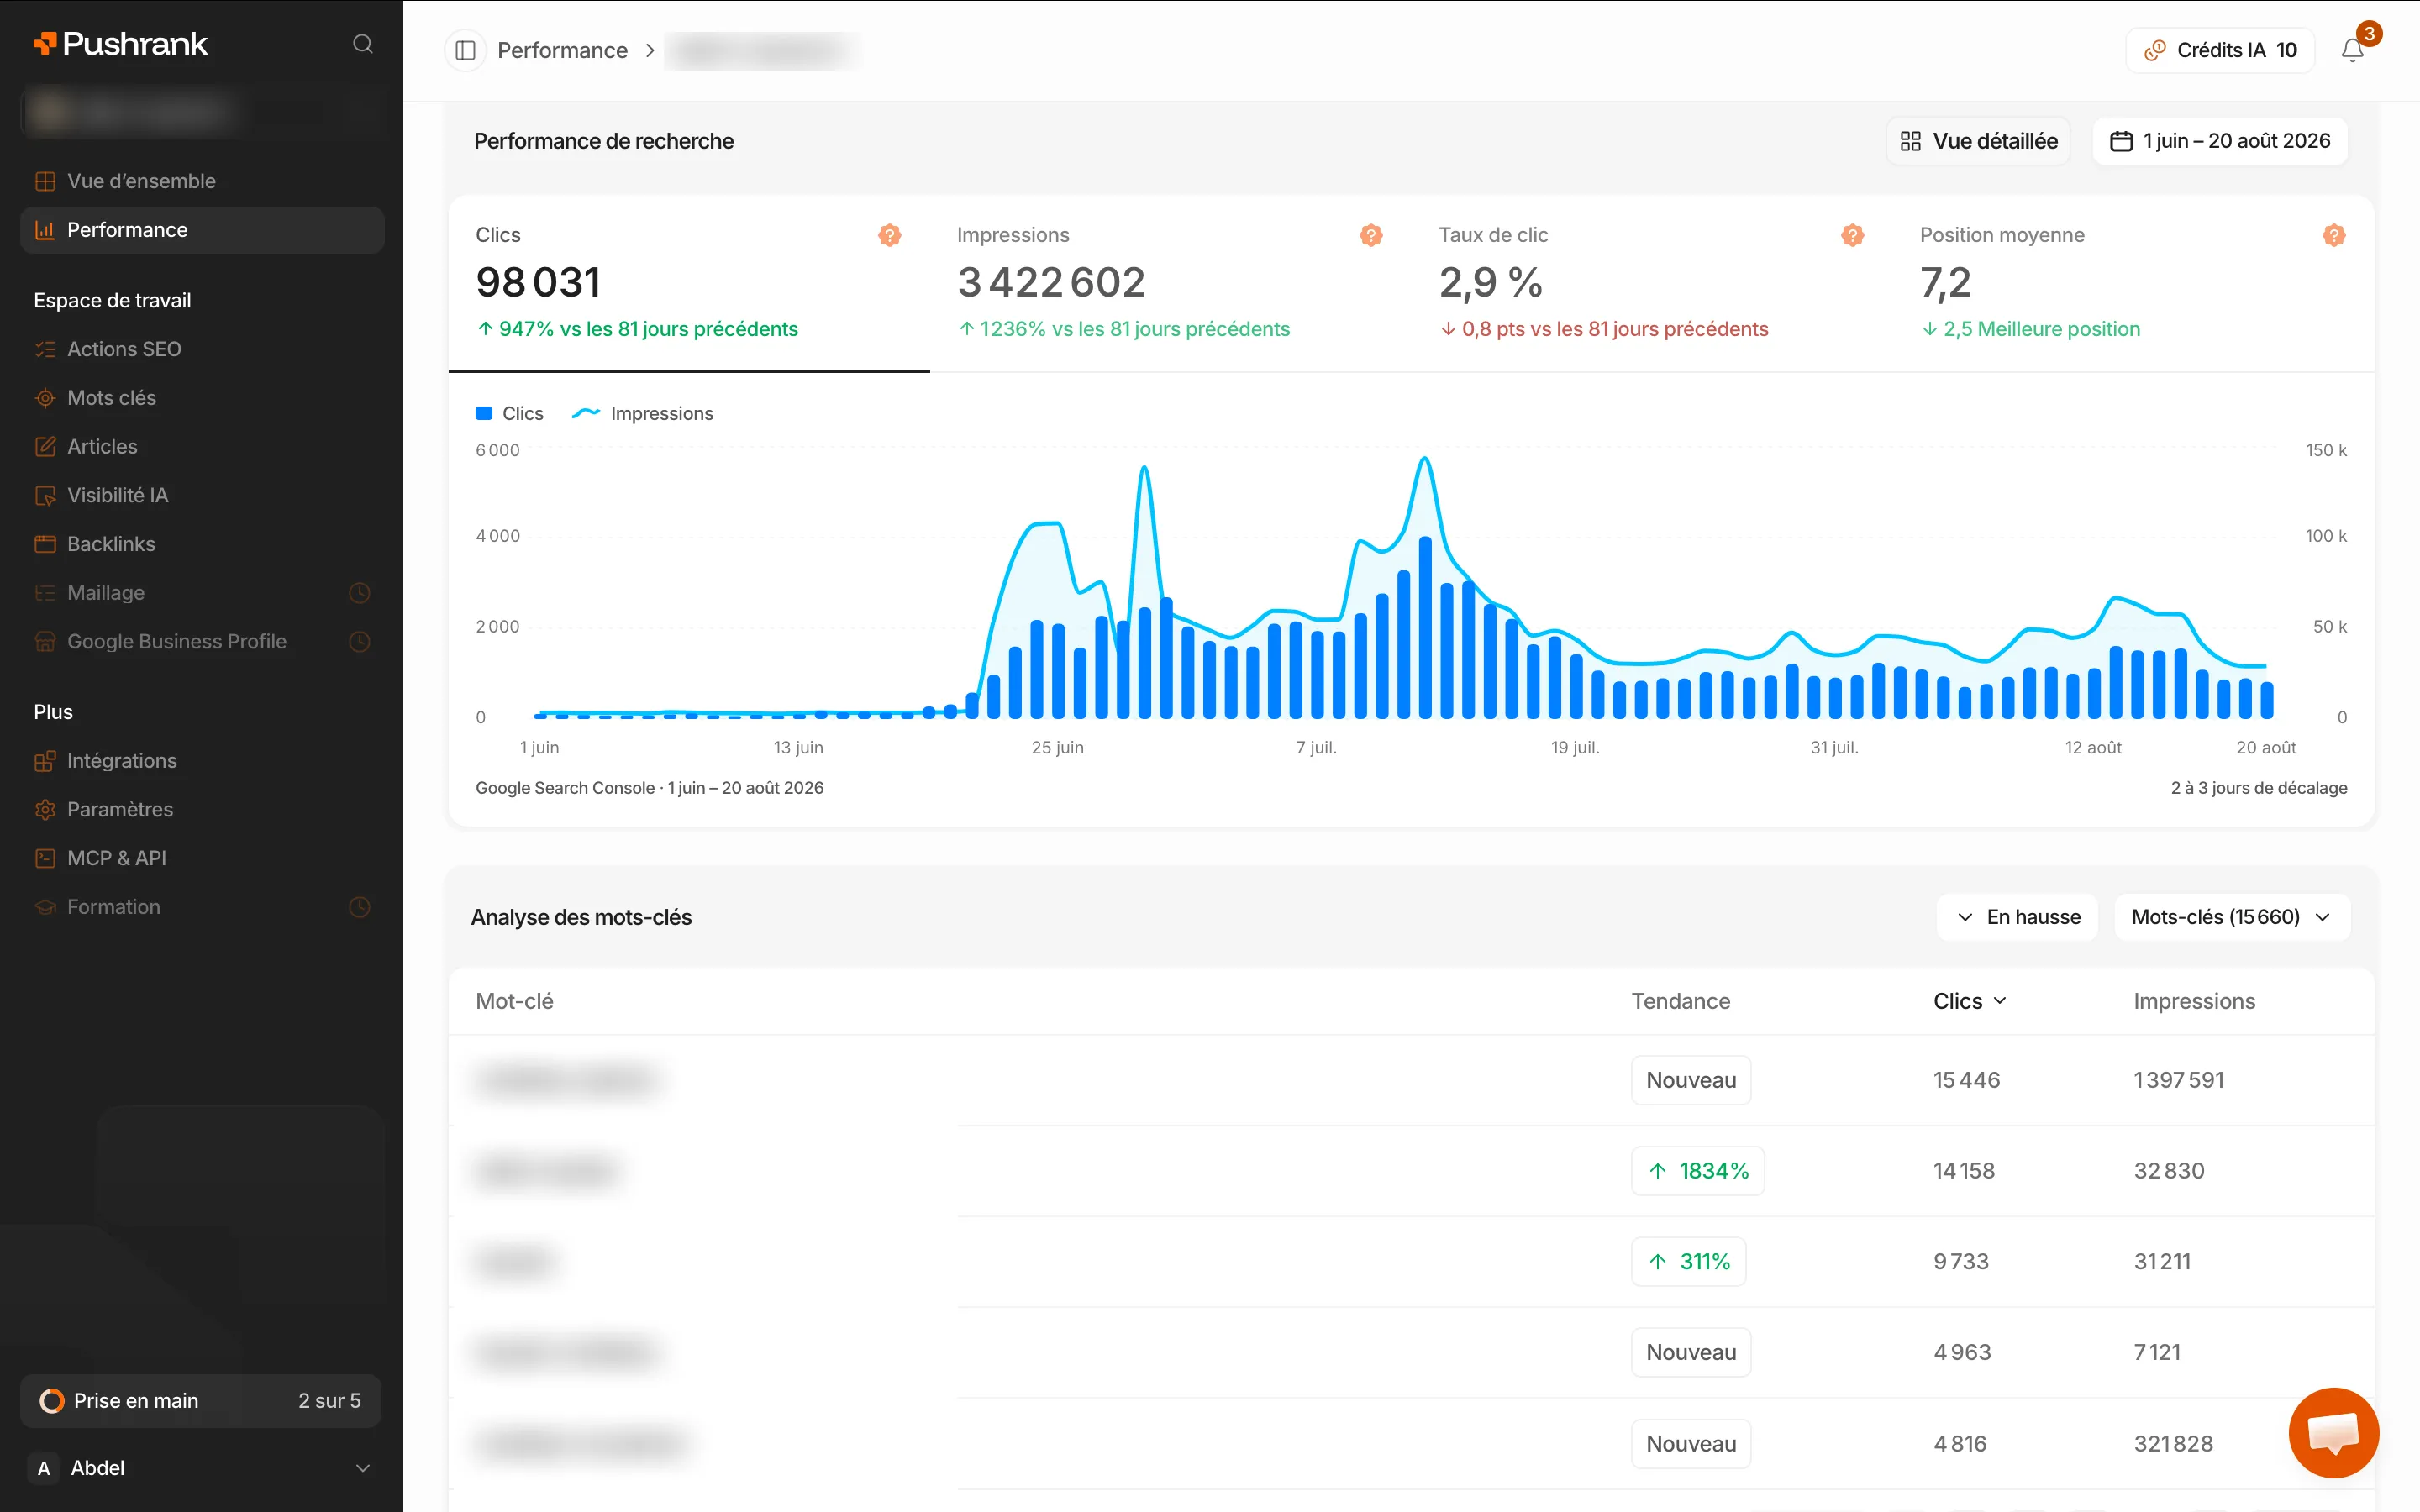Image resolution: width=2420 pixels, height=1512 pixels.
Task: Click the Vue détaillée button
Action: tap(1979, 141)
